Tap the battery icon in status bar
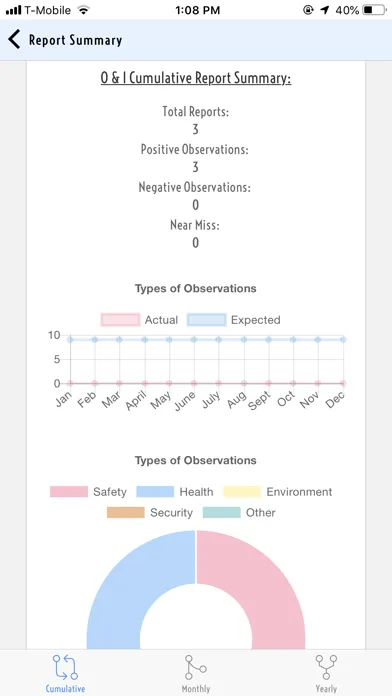Viewport: 392px width, 696px height. coord(374,10)
